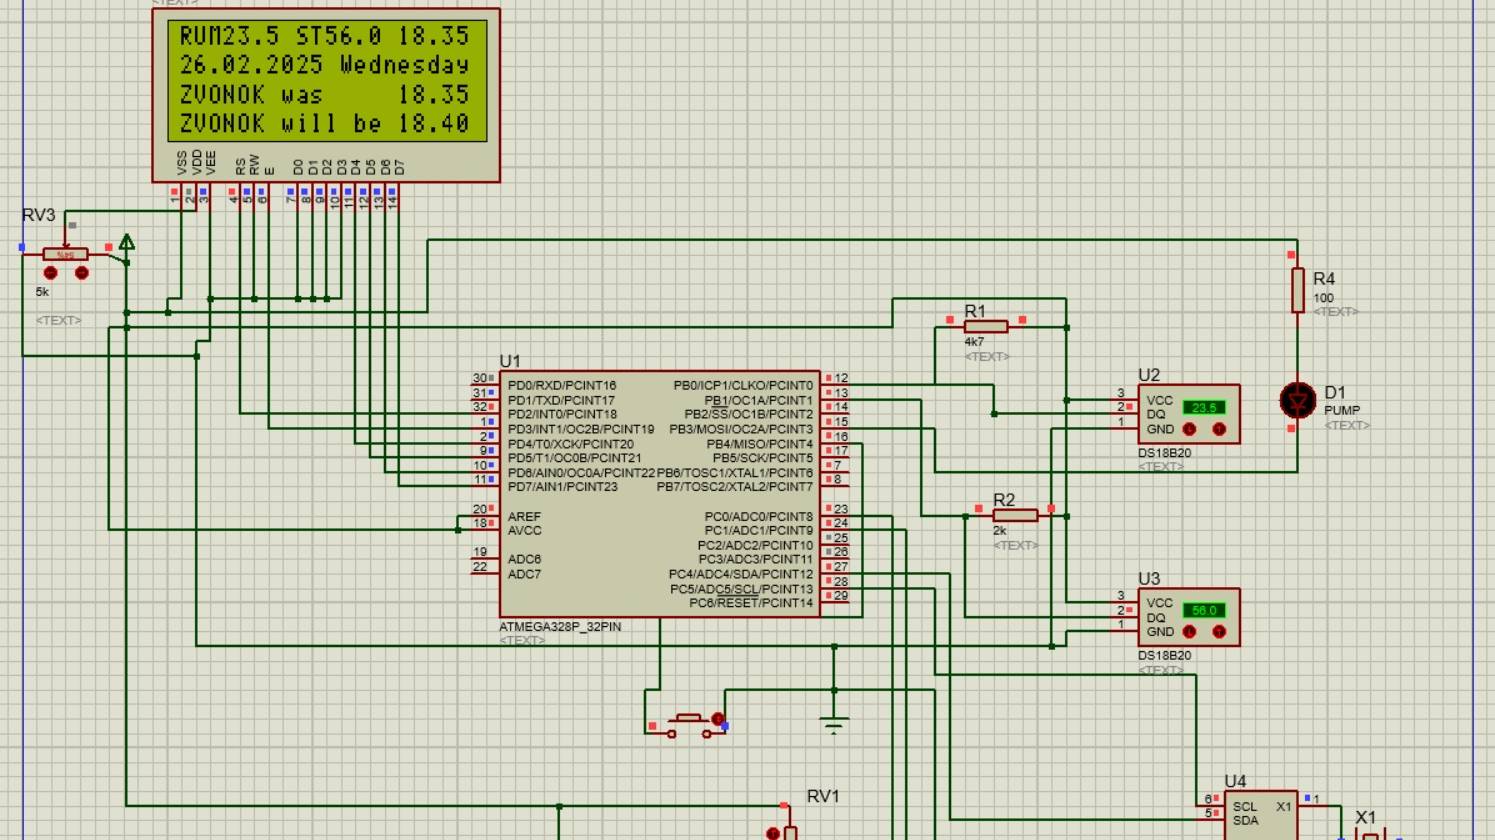This screenshot has width=1495, height=840.
Task: Click the U2 temperature readout 23.5
Action: tap(1204, 407)
